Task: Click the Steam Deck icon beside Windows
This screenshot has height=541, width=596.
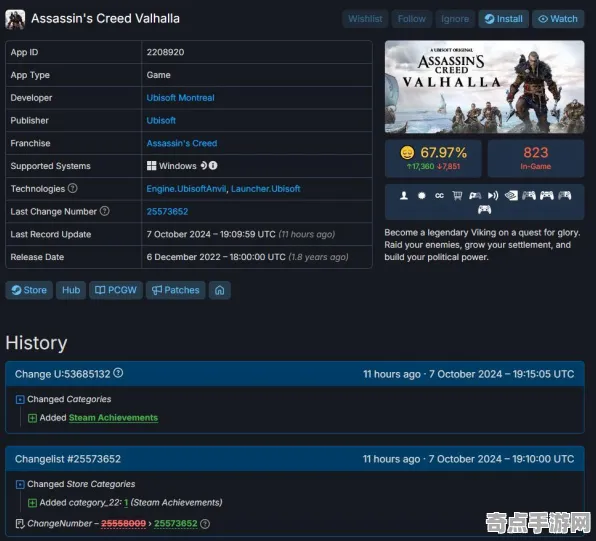Action: (x=204, y=165)
